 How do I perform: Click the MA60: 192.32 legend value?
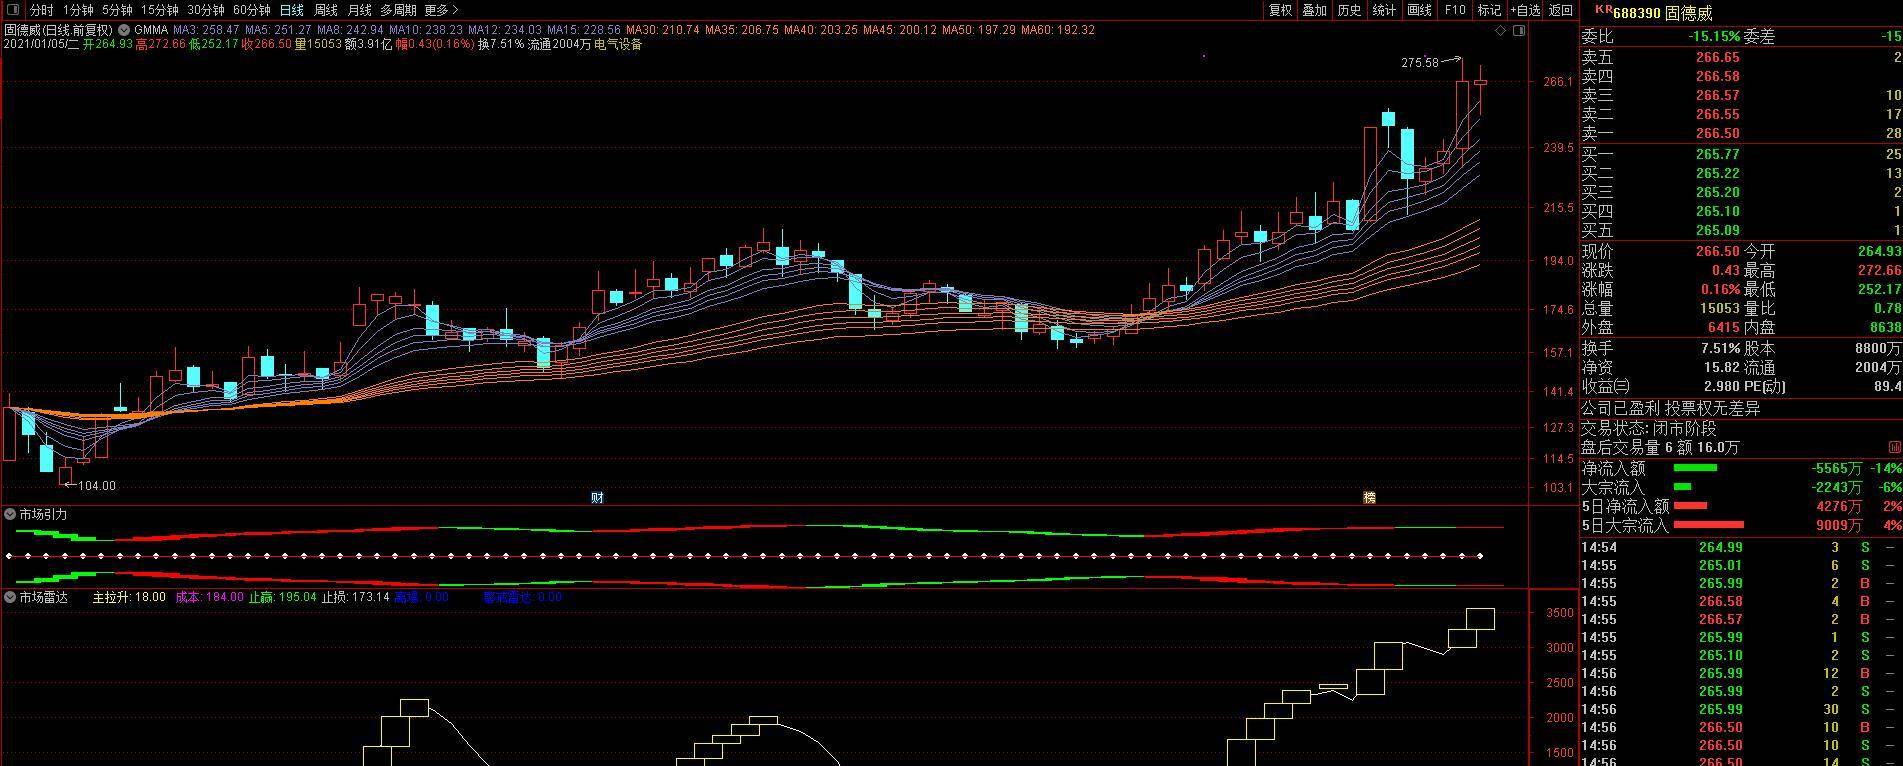(x=1058, y=30)
